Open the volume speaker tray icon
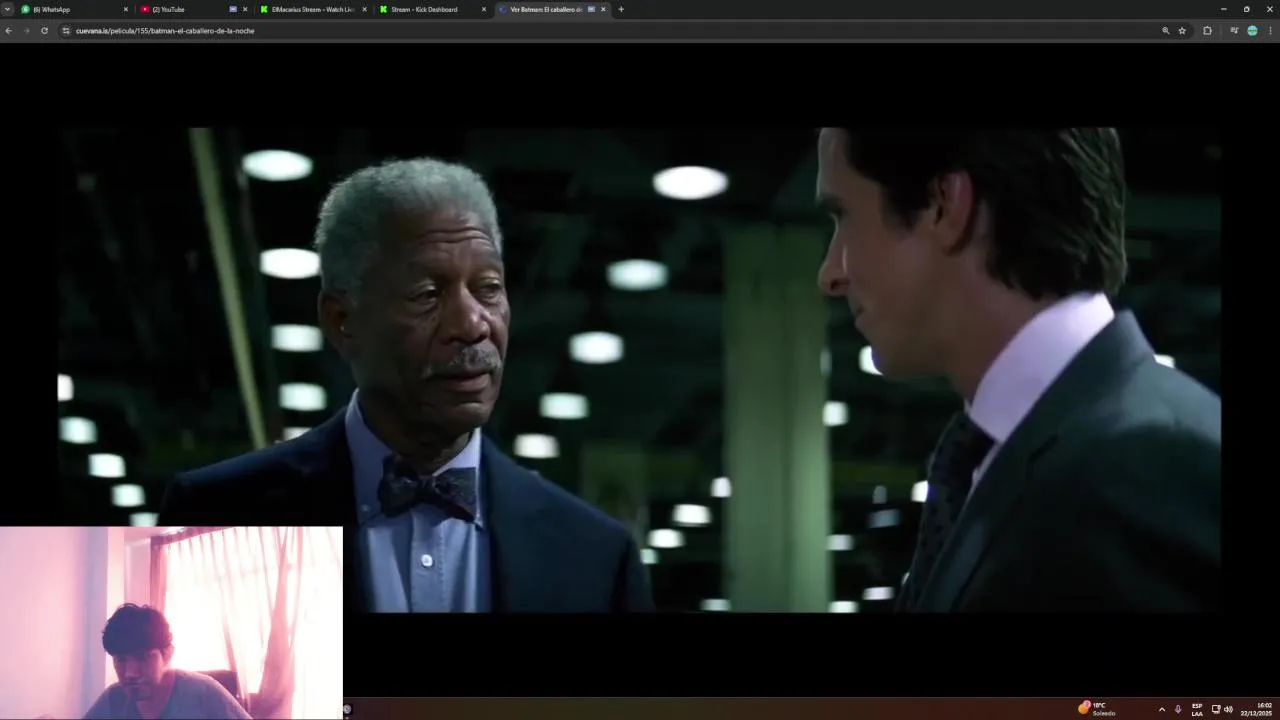Screen dimensions: 1280x720 pos(1228,709)
